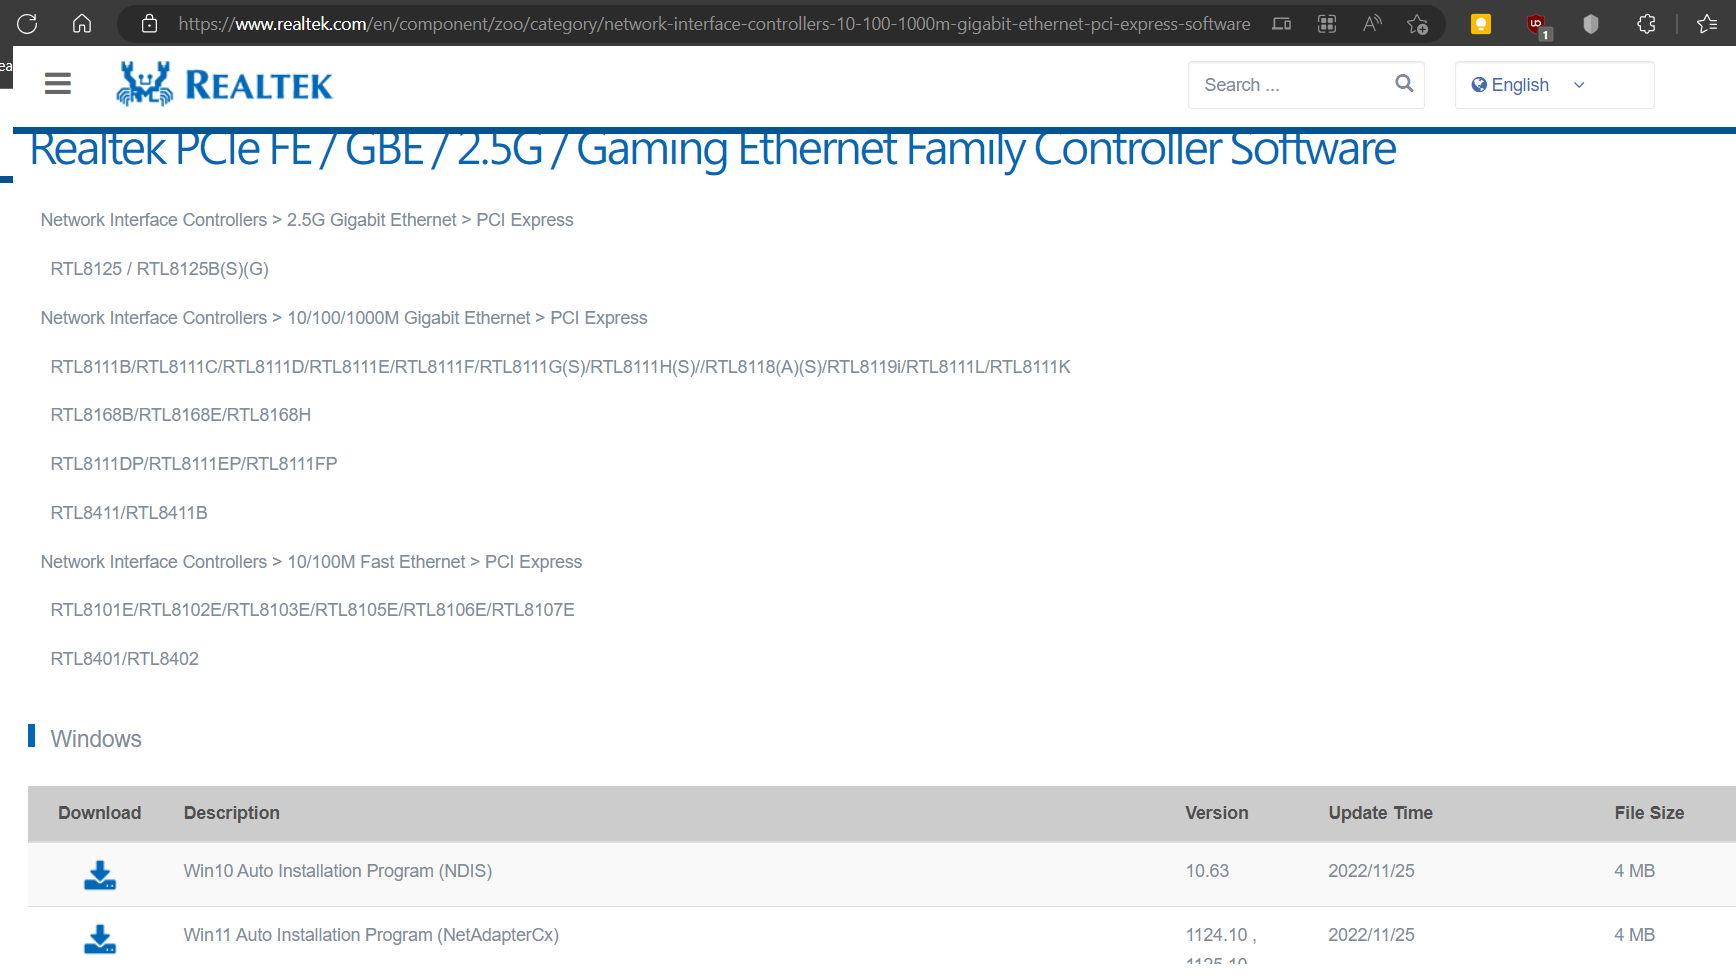Click version 10.63 cell
This screenshot has width=1736, height=976.
[x=1208, y=871]
